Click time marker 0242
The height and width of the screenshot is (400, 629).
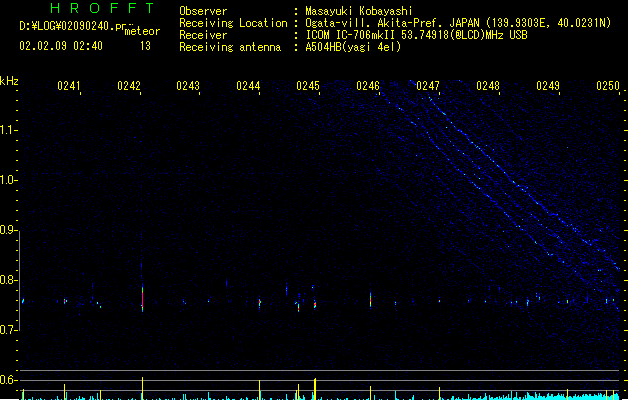129,86
